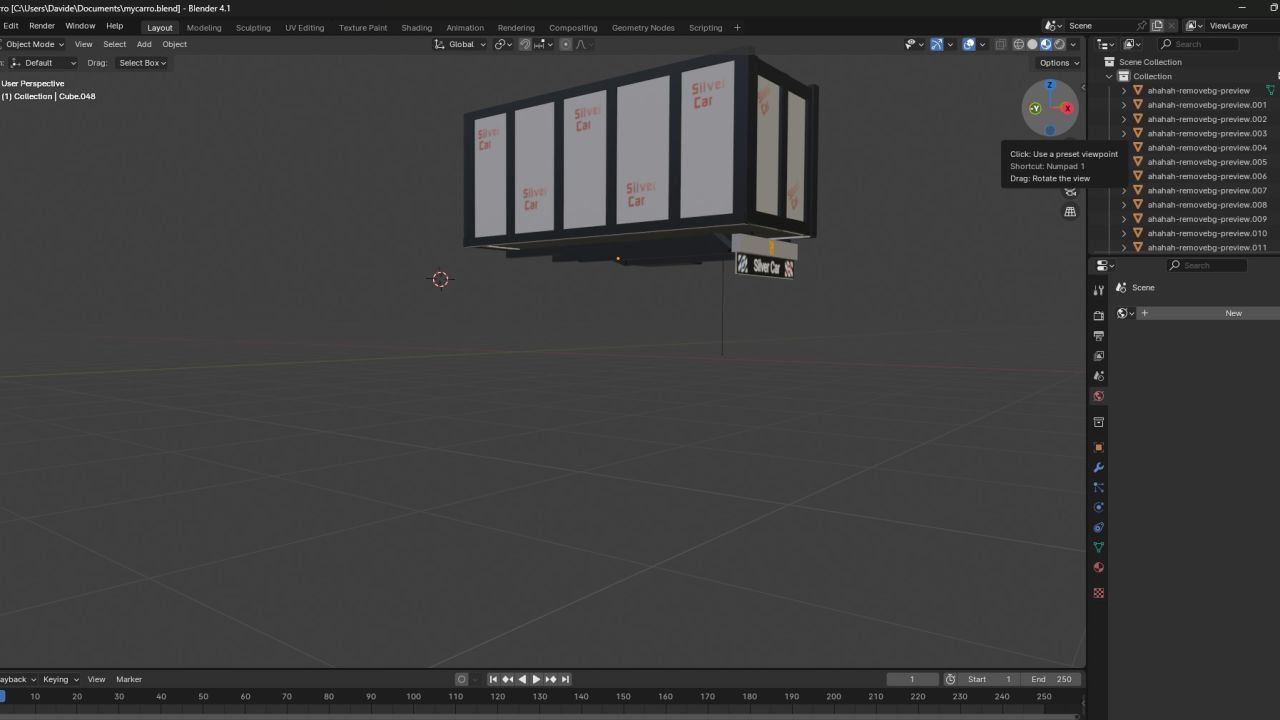Open the Collection properties tab
The height and width of the screenshot is (720, 1280).
tap(1098, 422)
